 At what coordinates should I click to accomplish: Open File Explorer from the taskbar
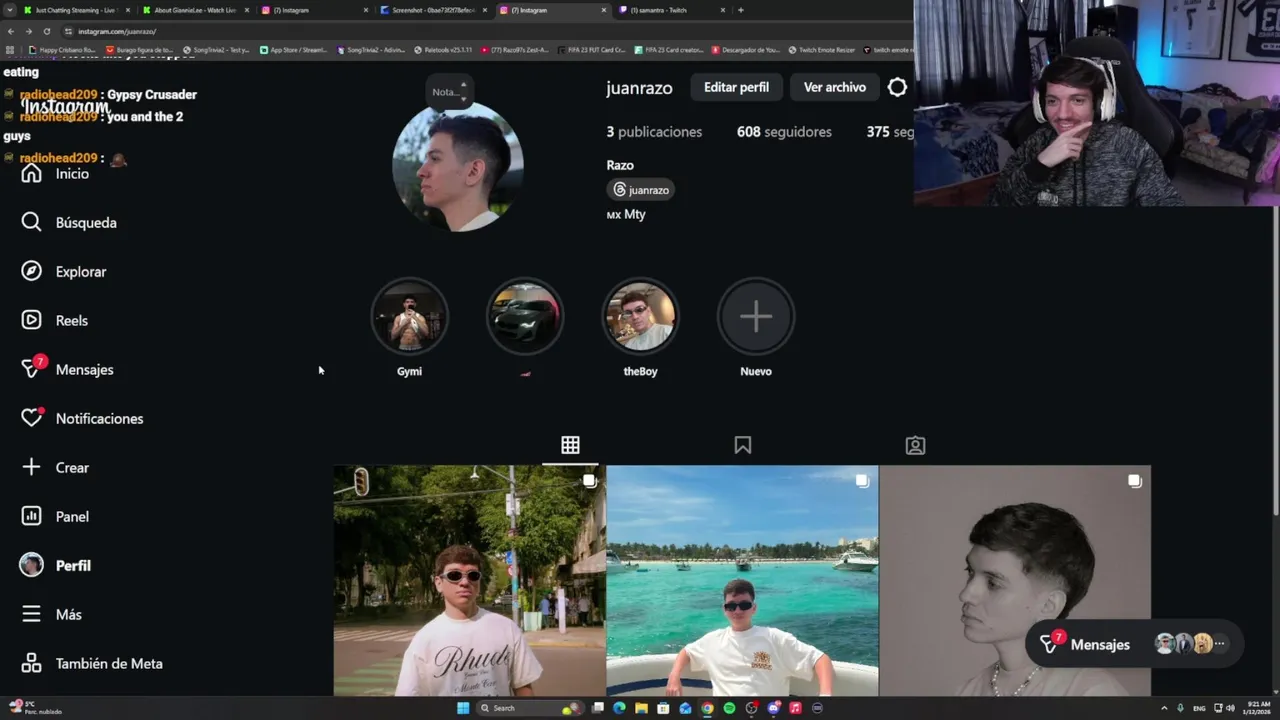[x=641, y=708]
